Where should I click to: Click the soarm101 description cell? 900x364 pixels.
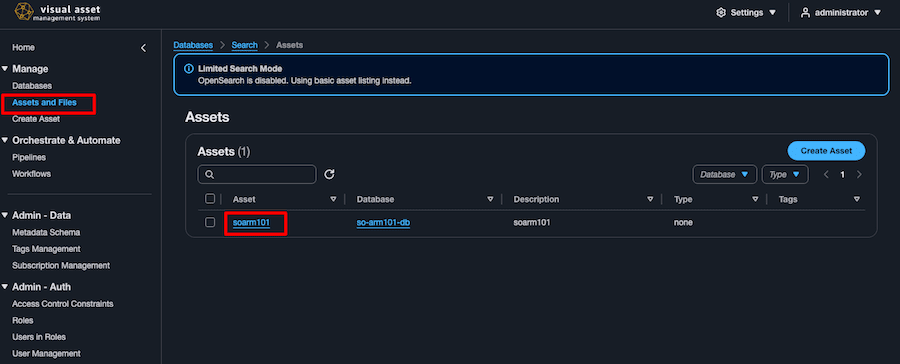pyautogui.click(x=532, y=223)
